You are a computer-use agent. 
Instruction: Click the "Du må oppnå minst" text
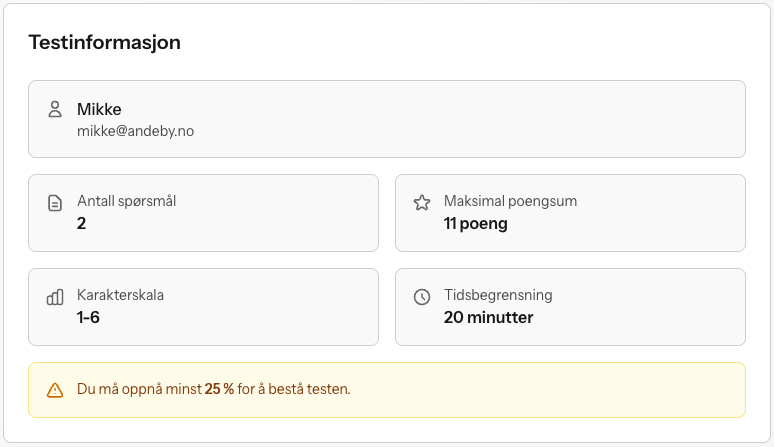[139, 389]
